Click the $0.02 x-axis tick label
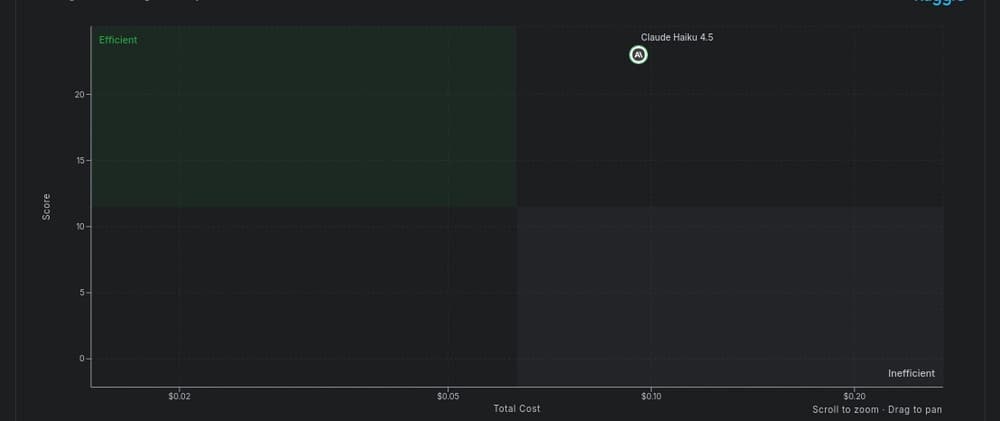The height and width of the screenshot is (421, 1000). point(180,396)
